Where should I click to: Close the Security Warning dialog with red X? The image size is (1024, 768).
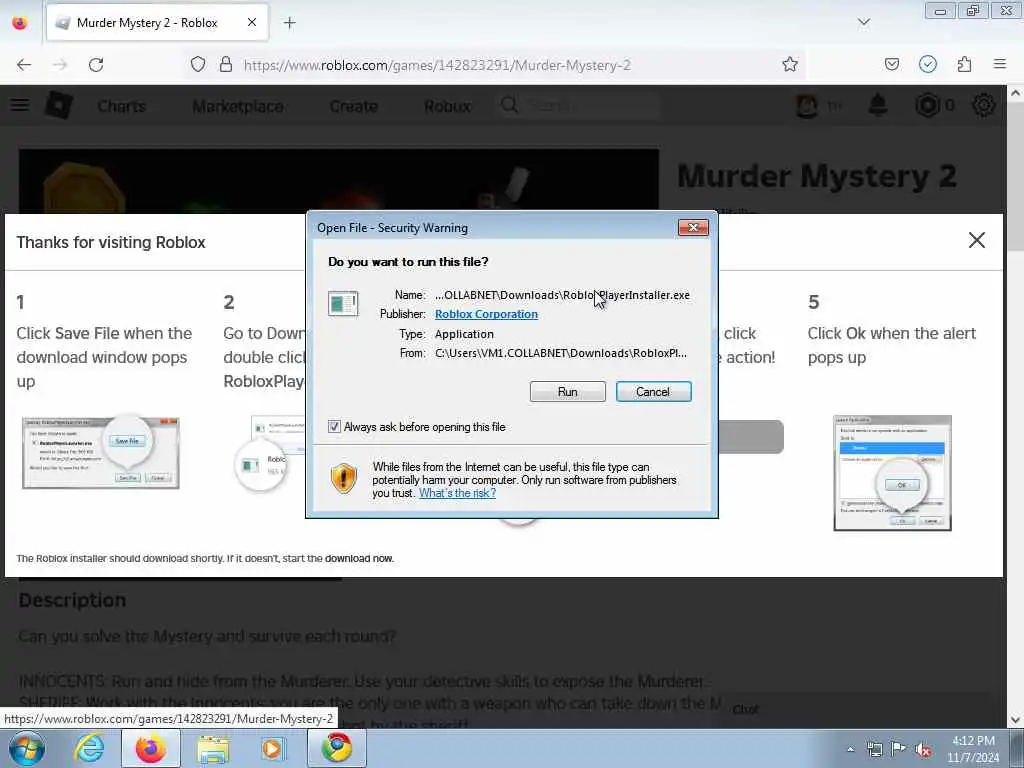coord(694,227)
